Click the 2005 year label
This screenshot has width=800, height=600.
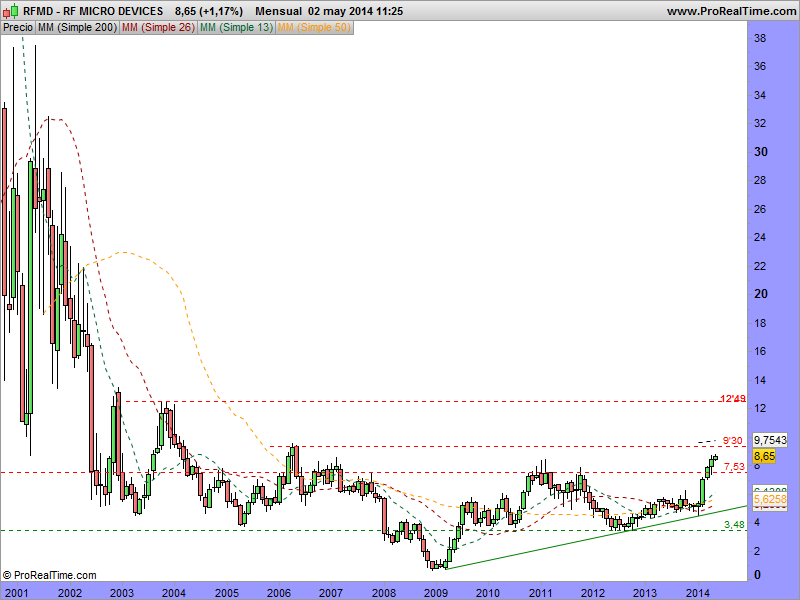tap(227, 593)
